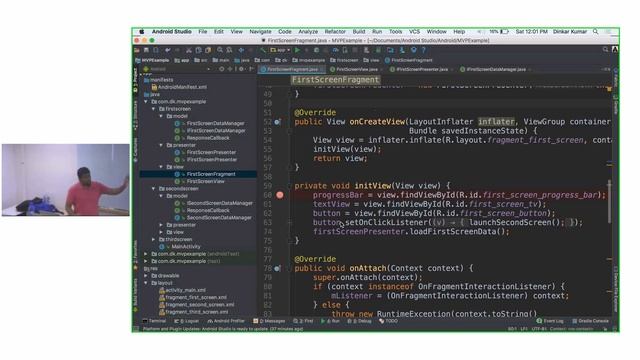Open the Messages tool window
The image size is (640, 360).
(269, 321)
